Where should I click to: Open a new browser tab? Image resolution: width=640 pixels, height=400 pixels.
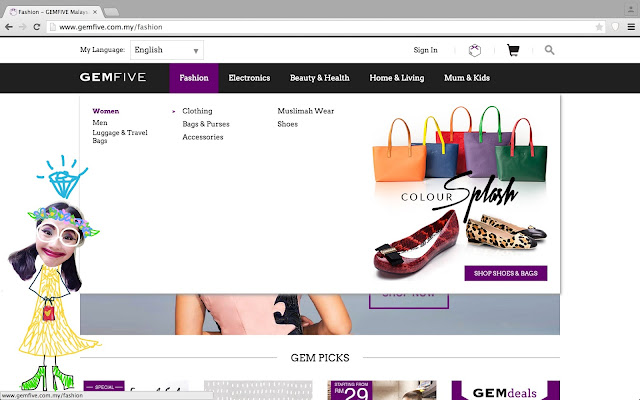pos(111,12)
